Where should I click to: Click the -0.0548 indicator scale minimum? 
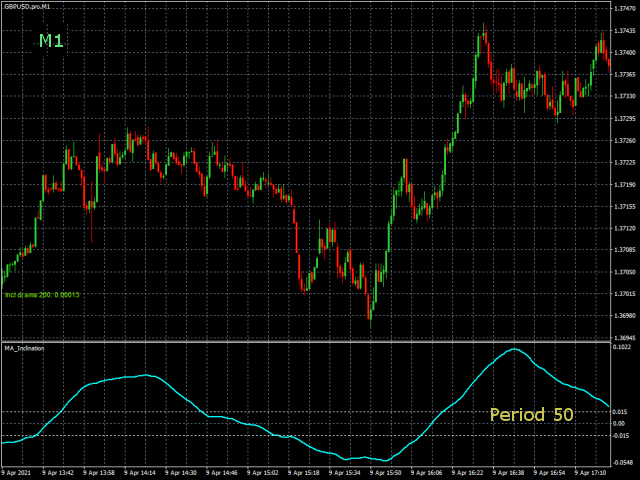623,462
